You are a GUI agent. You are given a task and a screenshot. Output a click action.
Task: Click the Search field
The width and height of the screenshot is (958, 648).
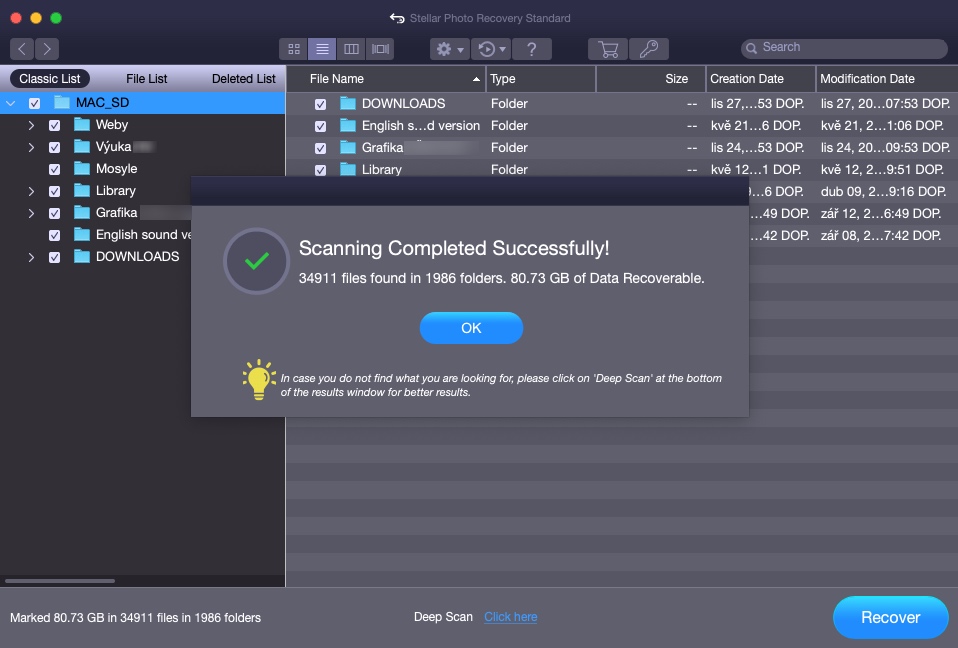[x=844, y=48]
